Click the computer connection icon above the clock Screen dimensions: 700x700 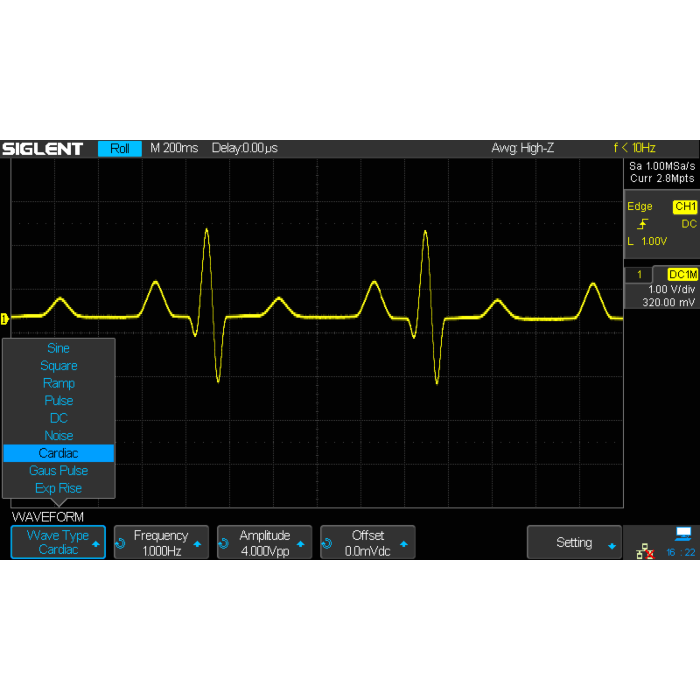pyautogui.click(x=683, y=533)
